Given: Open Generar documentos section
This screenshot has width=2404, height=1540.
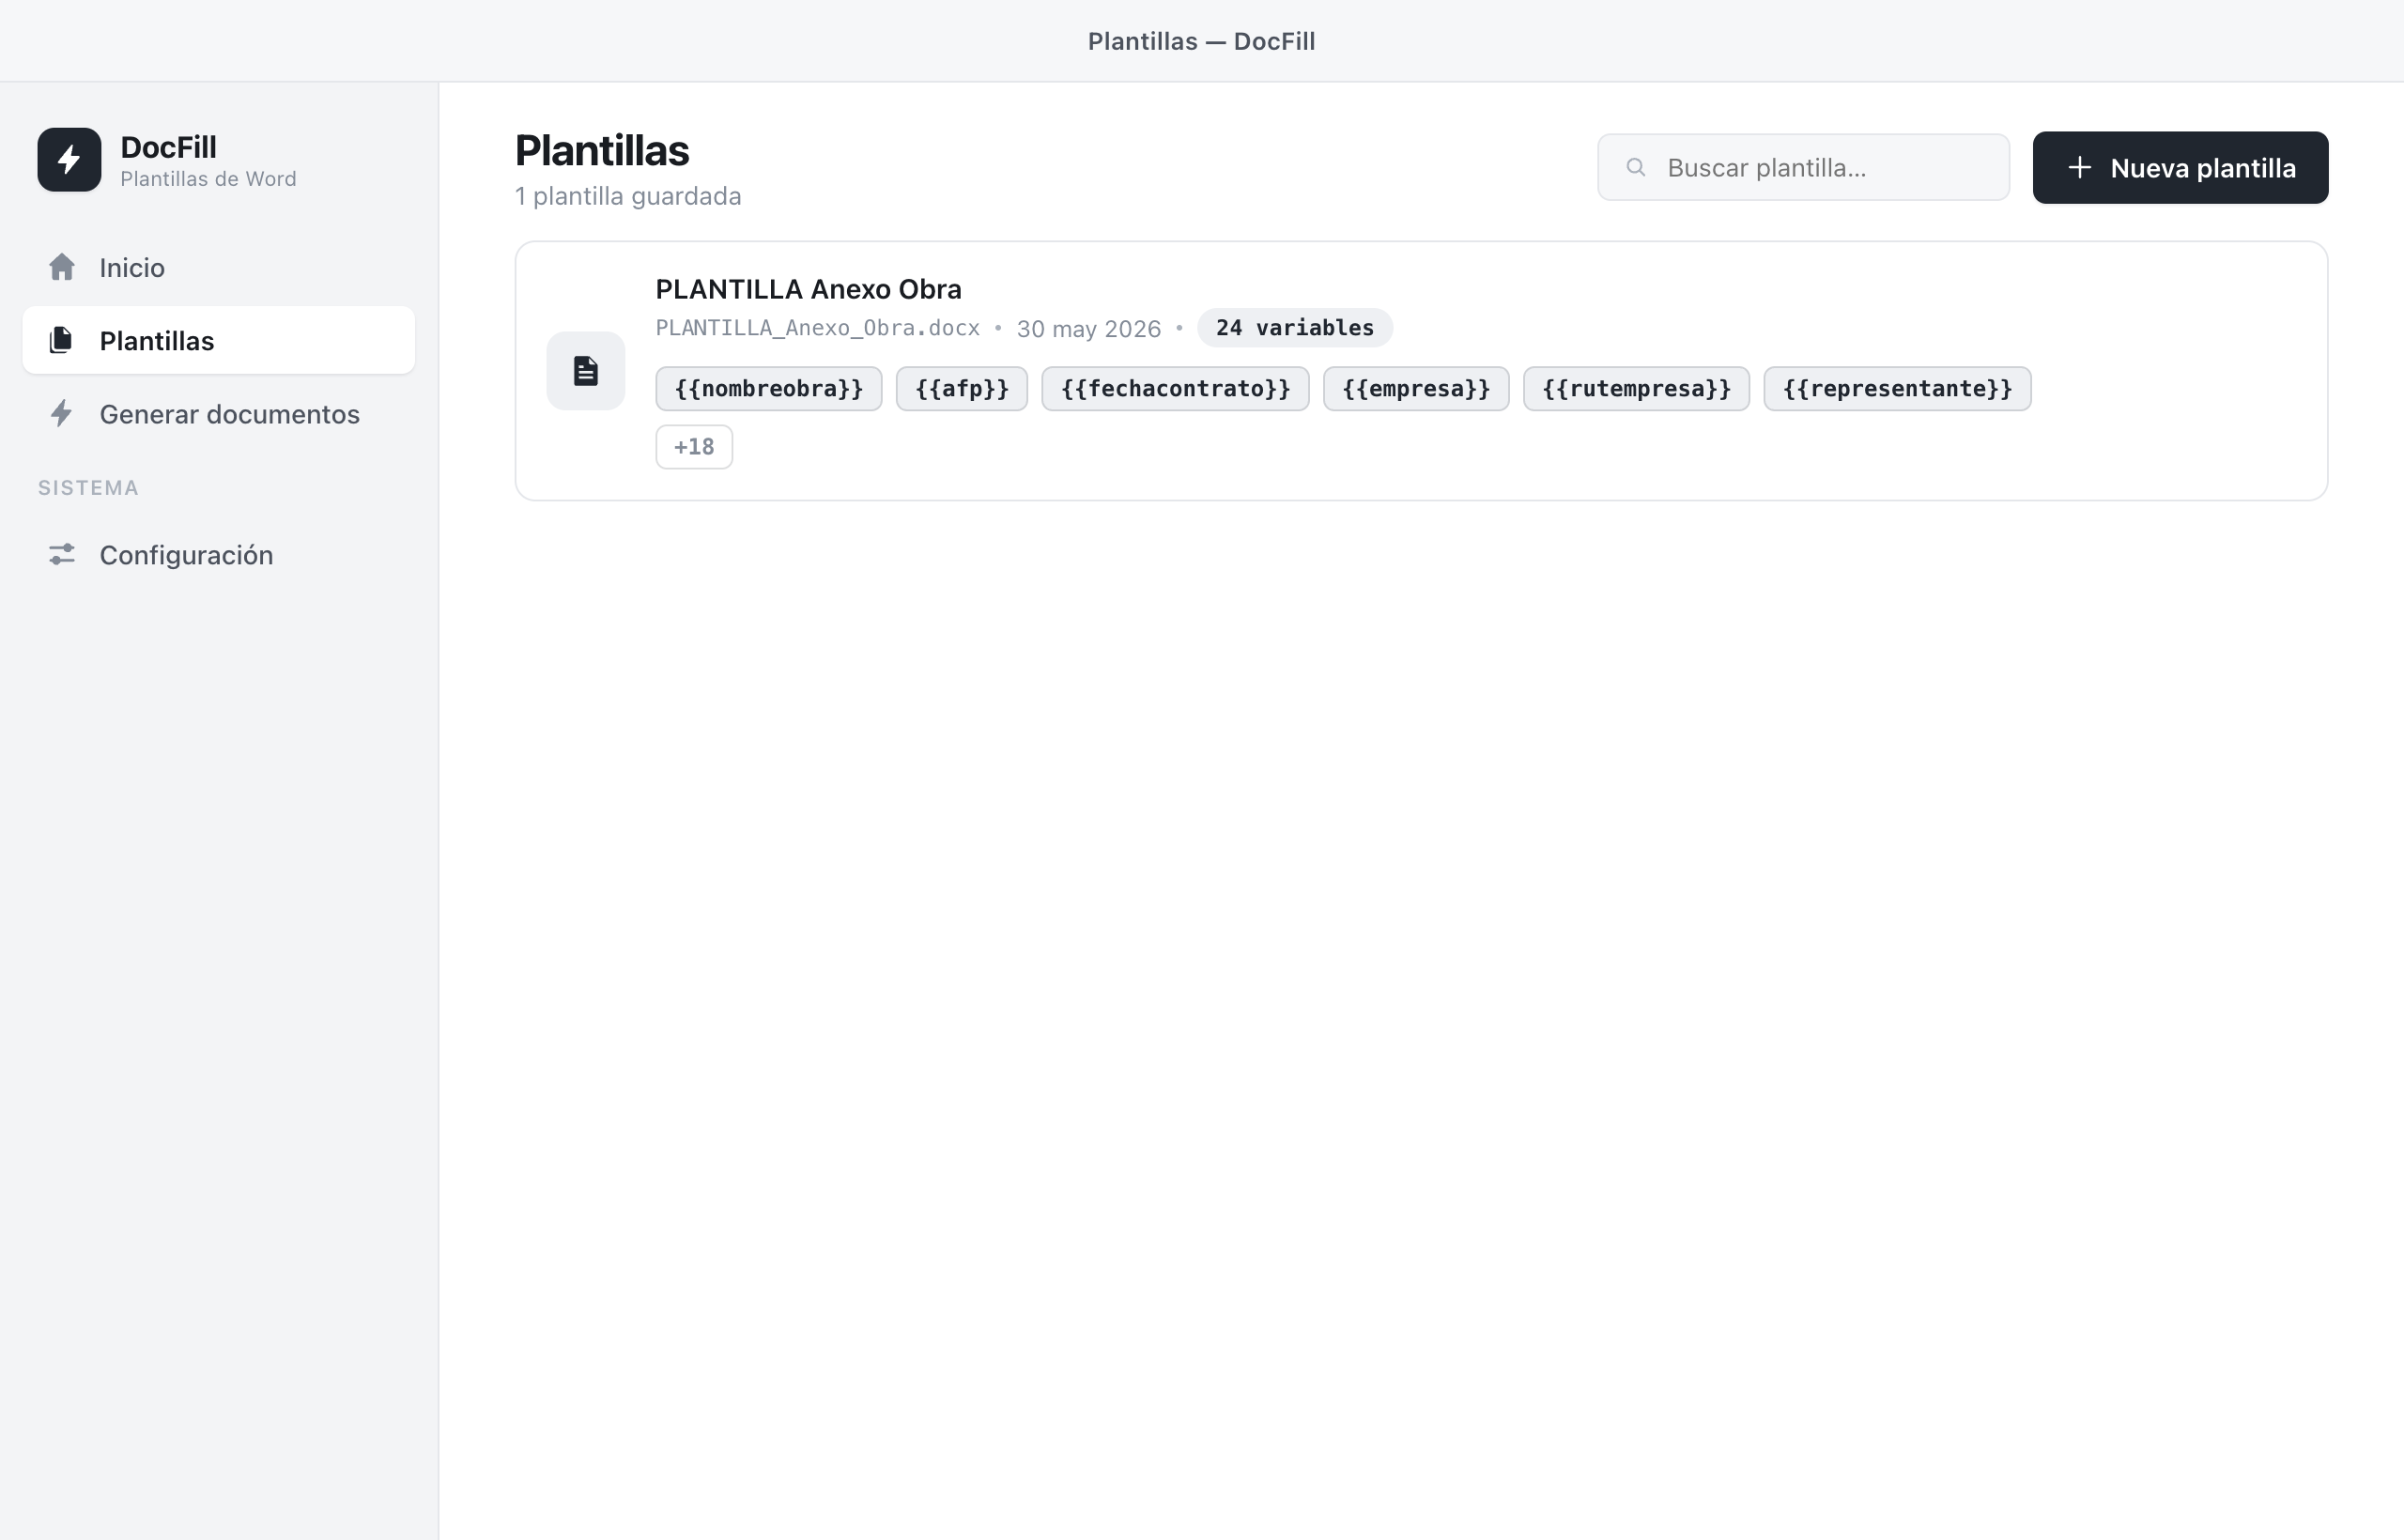Looking at the screenshot, I should [x=218, y=413].
